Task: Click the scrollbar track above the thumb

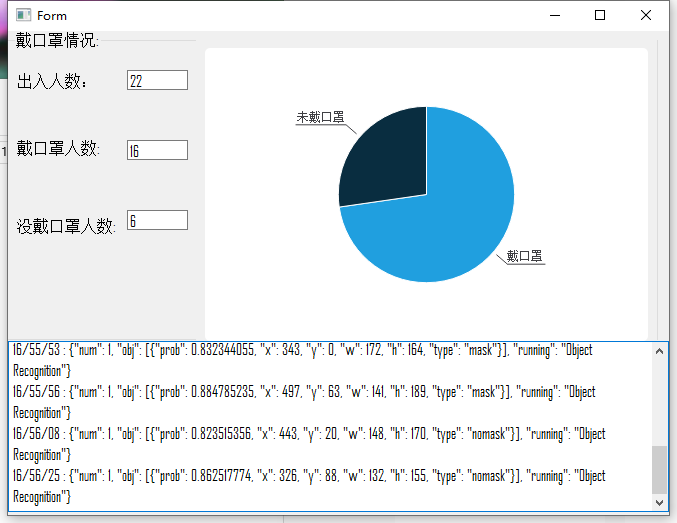Action: pos(658,400)
